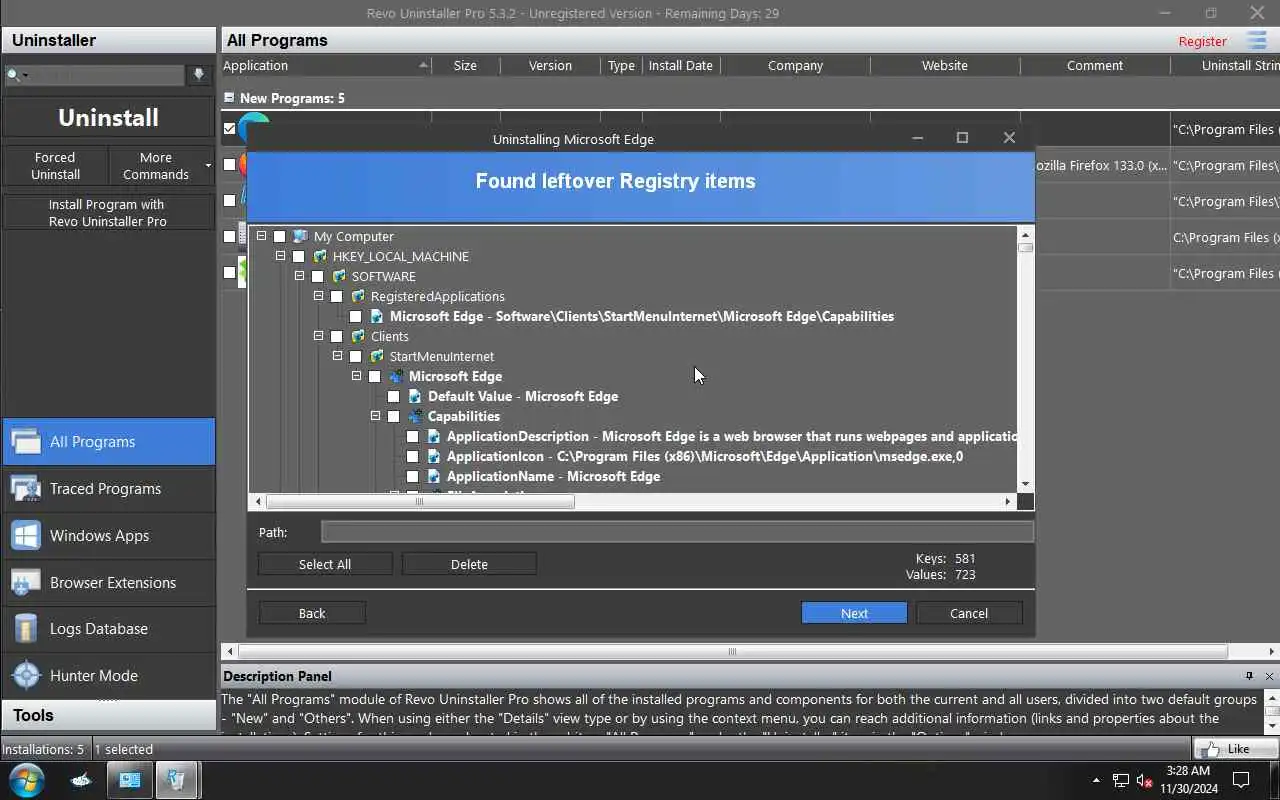The image size is (1280, 800).
Task: Click the ApplicationName value icon
Action: 433,477
